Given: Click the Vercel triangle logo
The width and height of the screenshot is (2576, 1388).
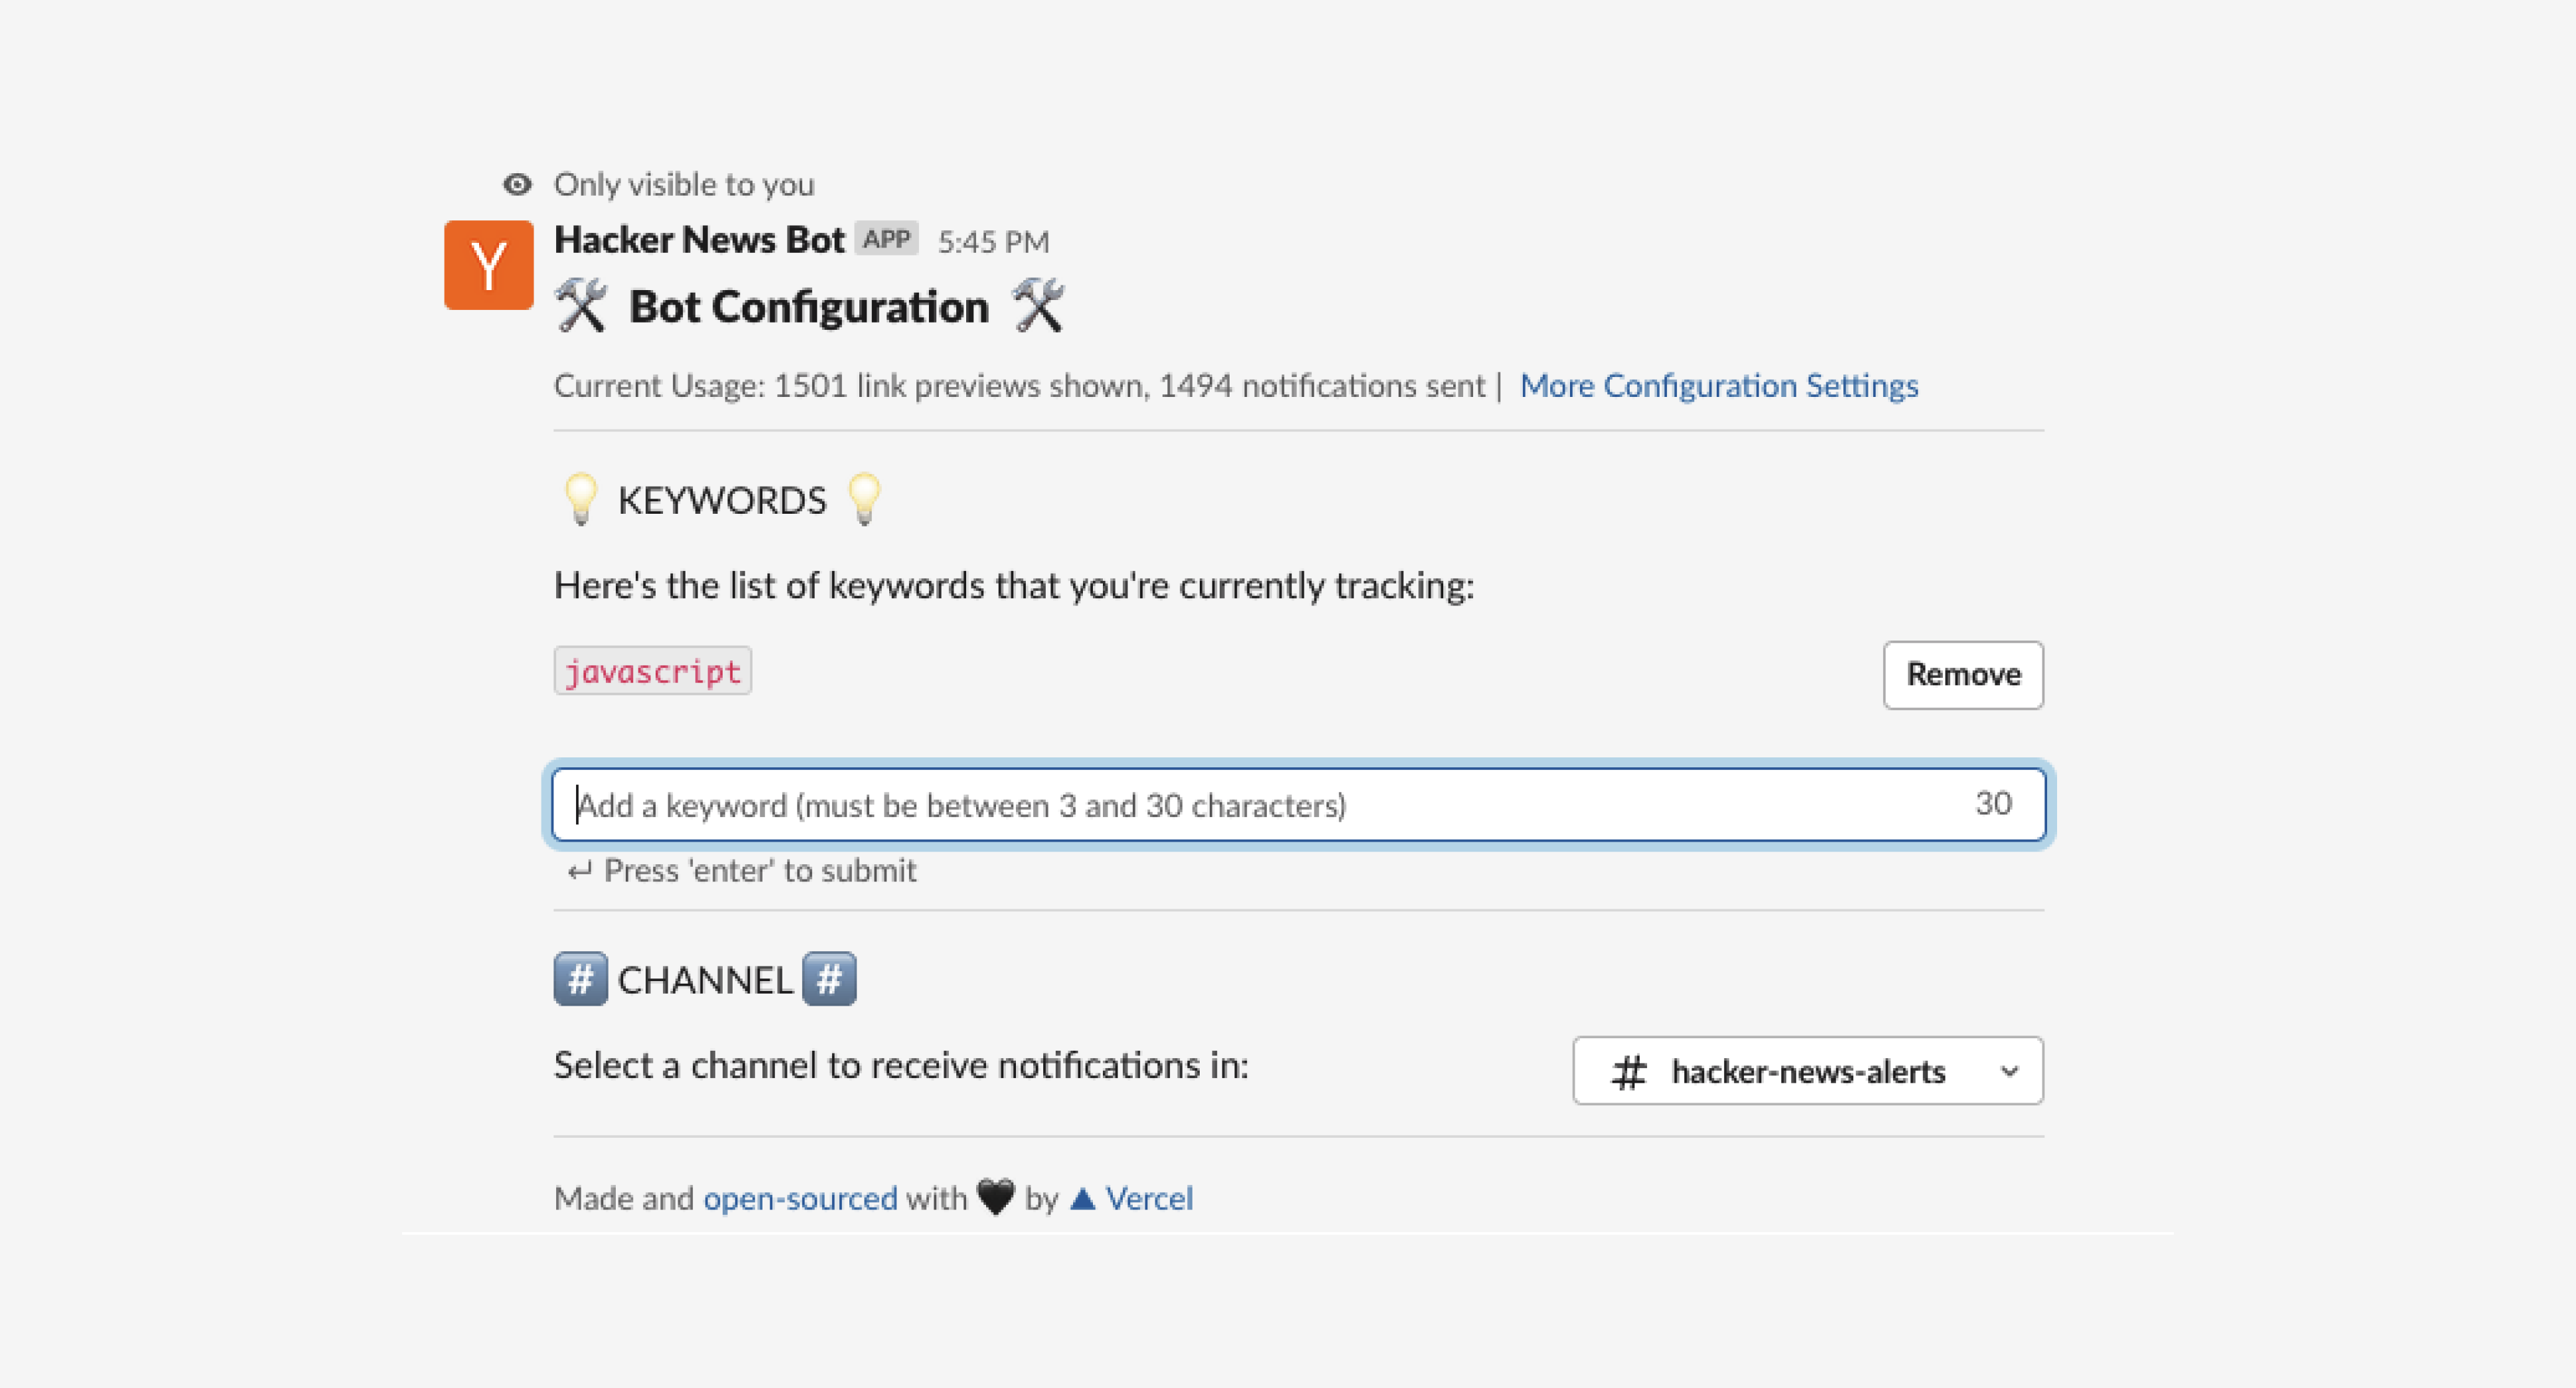Looking at the screenshot, I should coord(1082,1198).
